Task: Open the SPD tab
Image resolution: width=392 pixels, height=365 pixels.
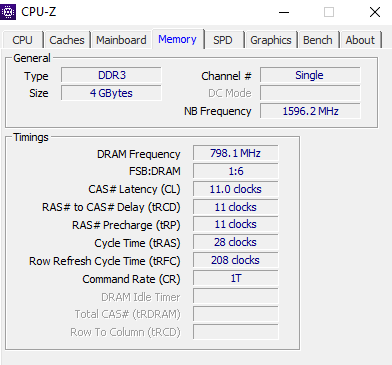Action: [223, 40]
